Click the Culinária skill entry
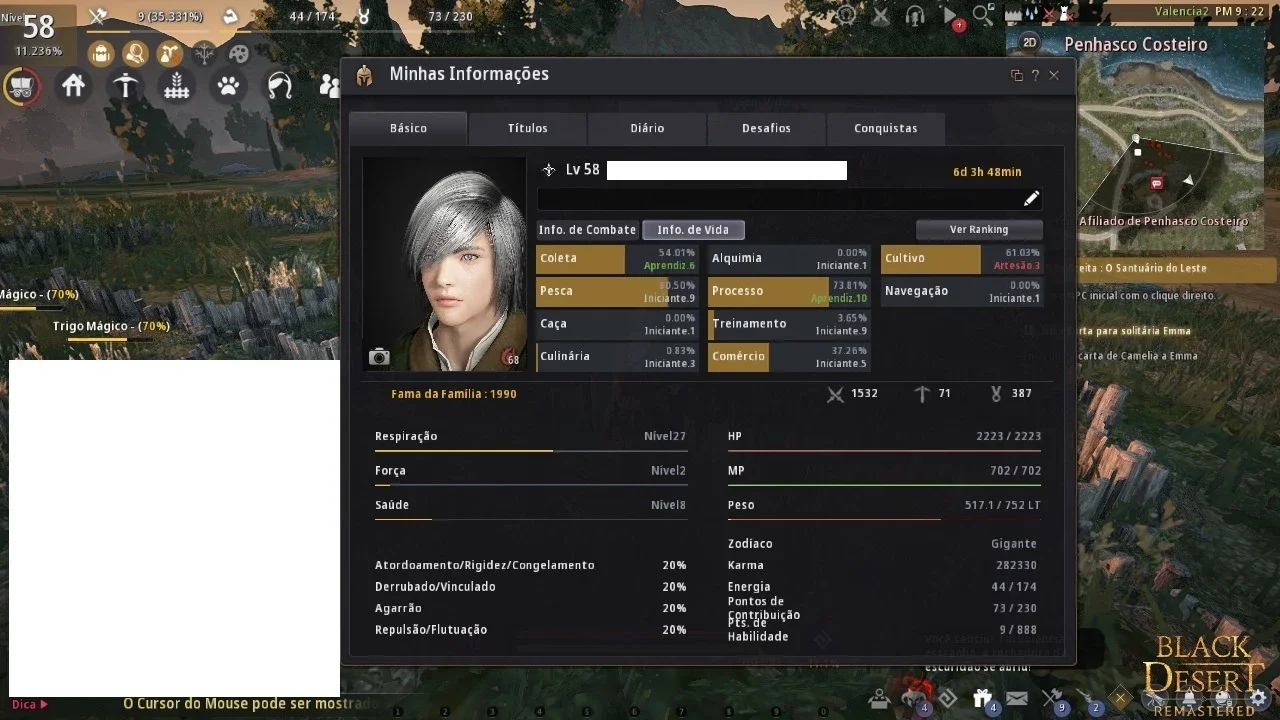Image resolution: width=1280 pixels, height=720 pixels. pos(617,357)
